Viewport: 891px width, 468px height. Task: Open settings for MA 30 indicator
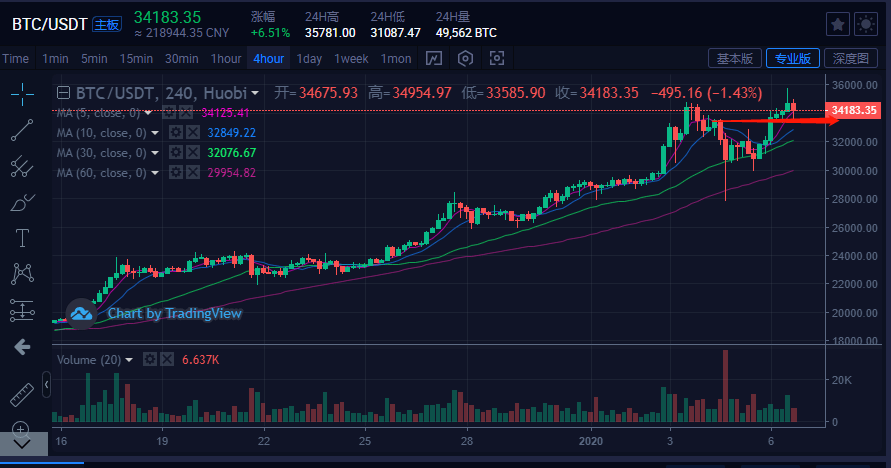click(176, 153)
